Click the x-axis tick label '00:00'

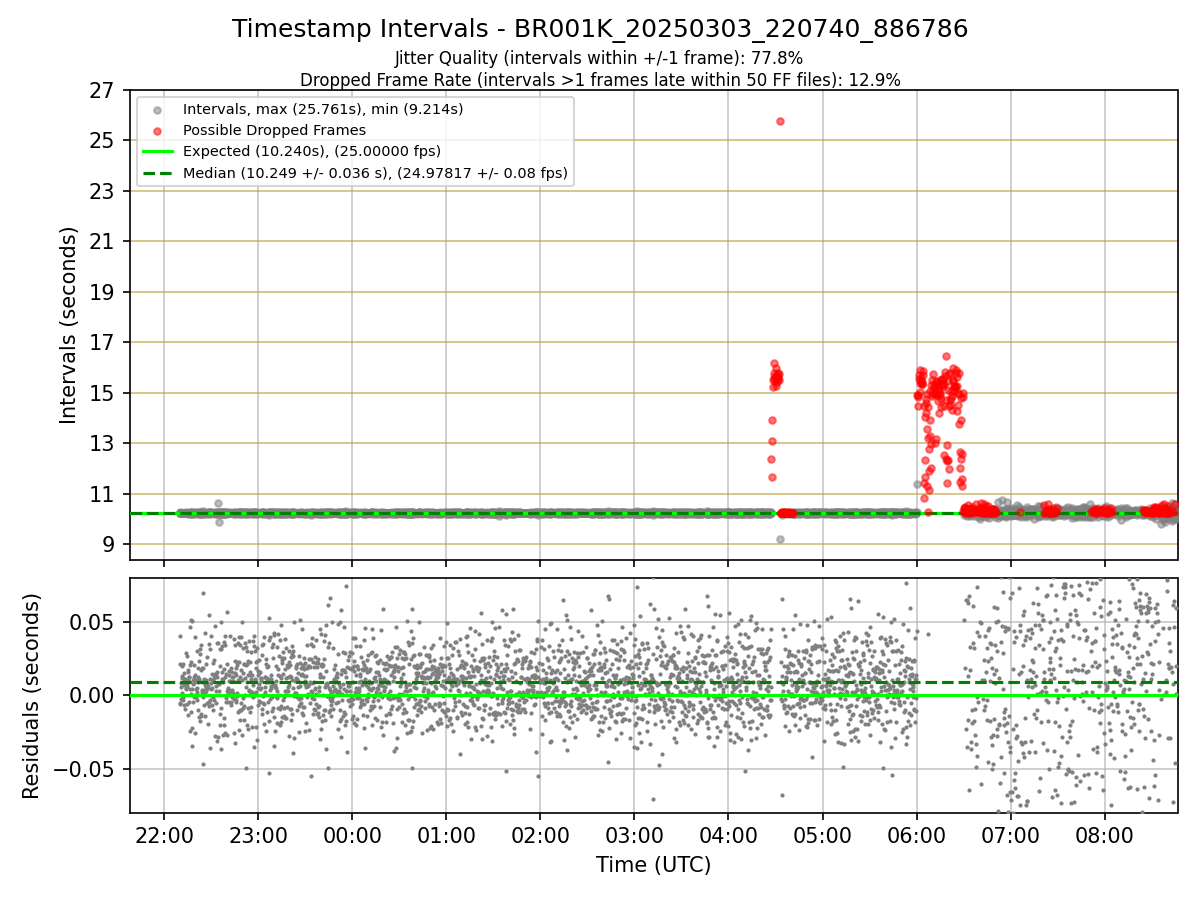(x=352, y=834)
